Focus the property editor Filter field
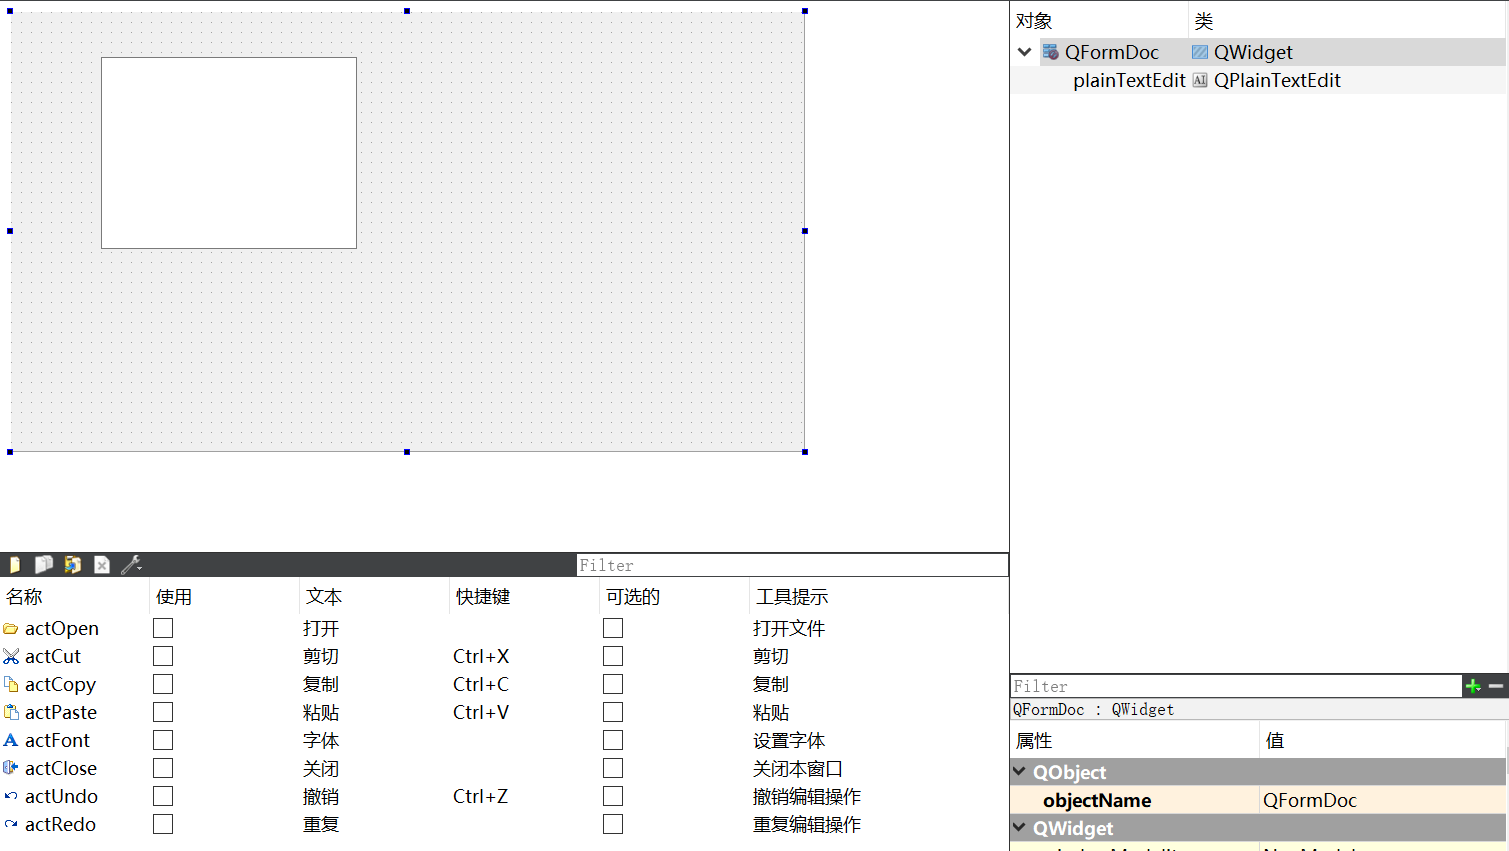This screenshot has width=1509, height=851. [x=1236, y=686]
